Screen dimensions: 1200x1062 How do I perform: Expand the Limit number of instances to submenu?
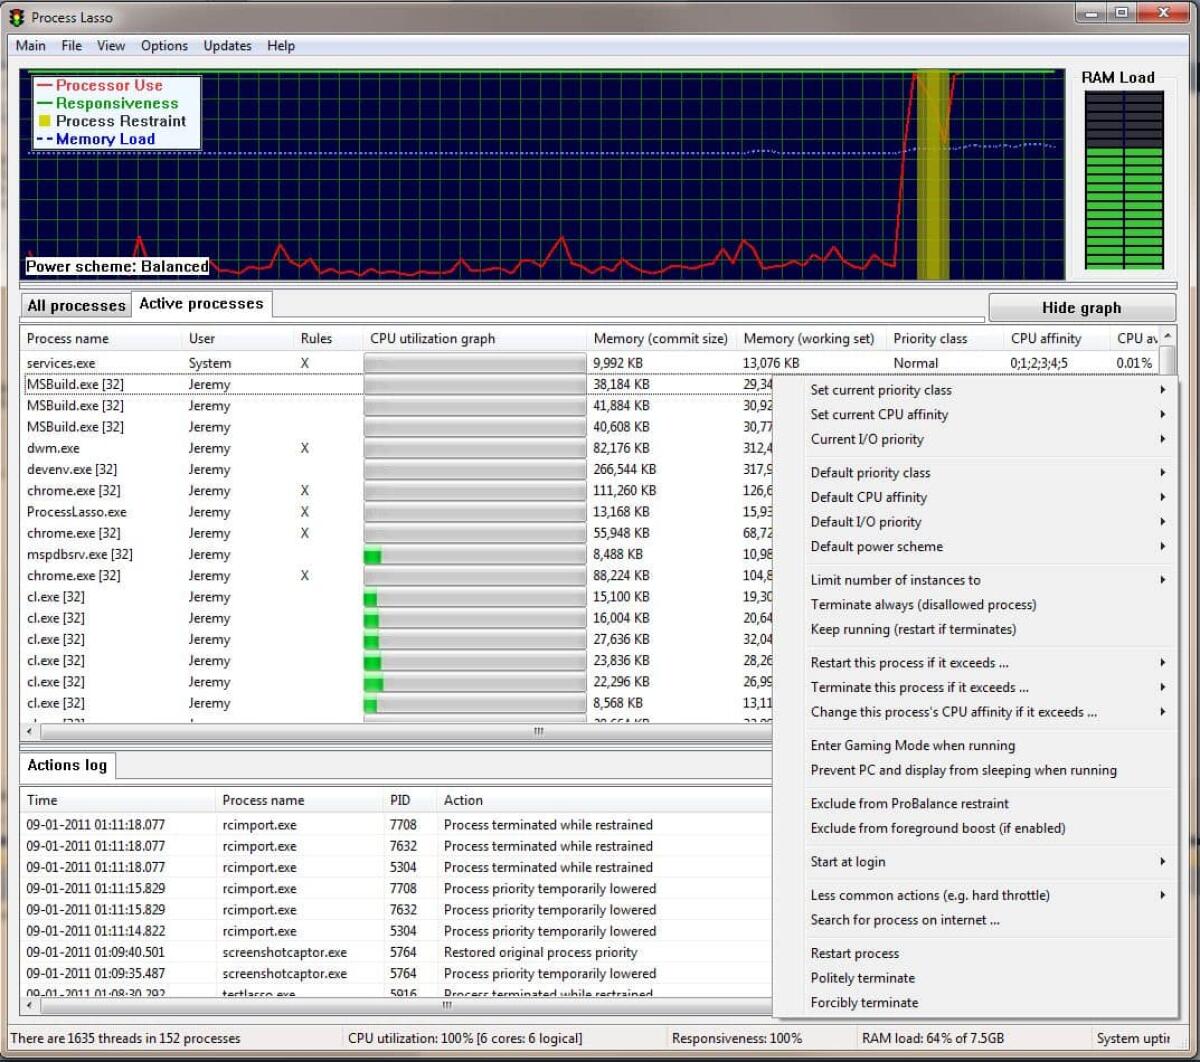(895, 580)
